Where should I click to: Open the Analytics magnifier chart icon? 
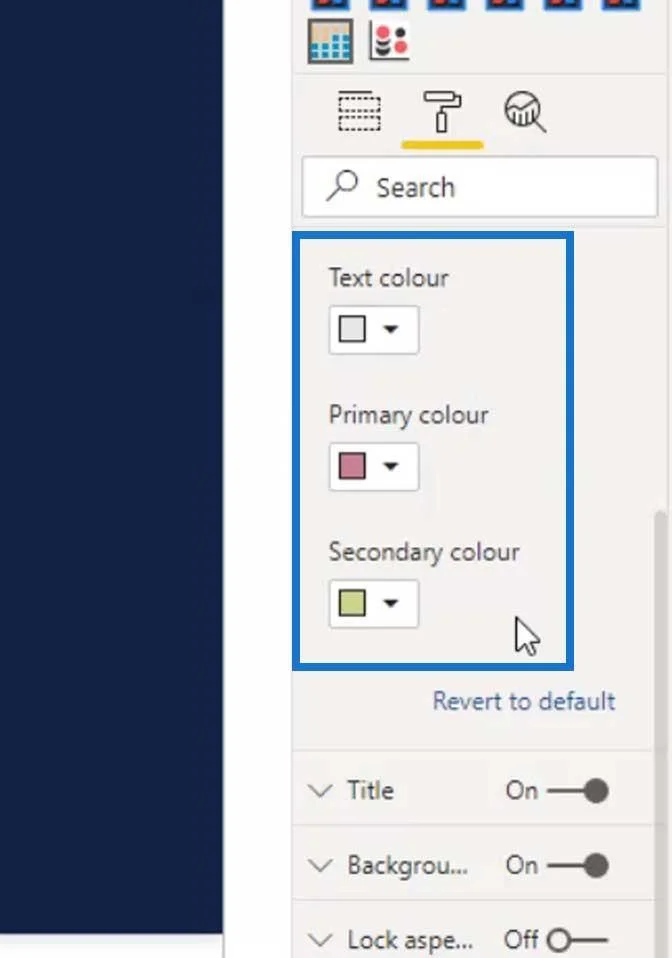(525, 111)
